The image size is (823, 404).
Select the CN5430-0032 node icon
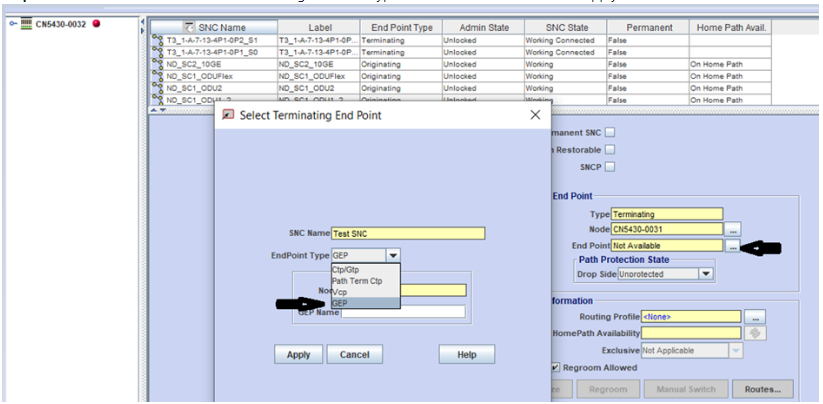pos(26,24)
